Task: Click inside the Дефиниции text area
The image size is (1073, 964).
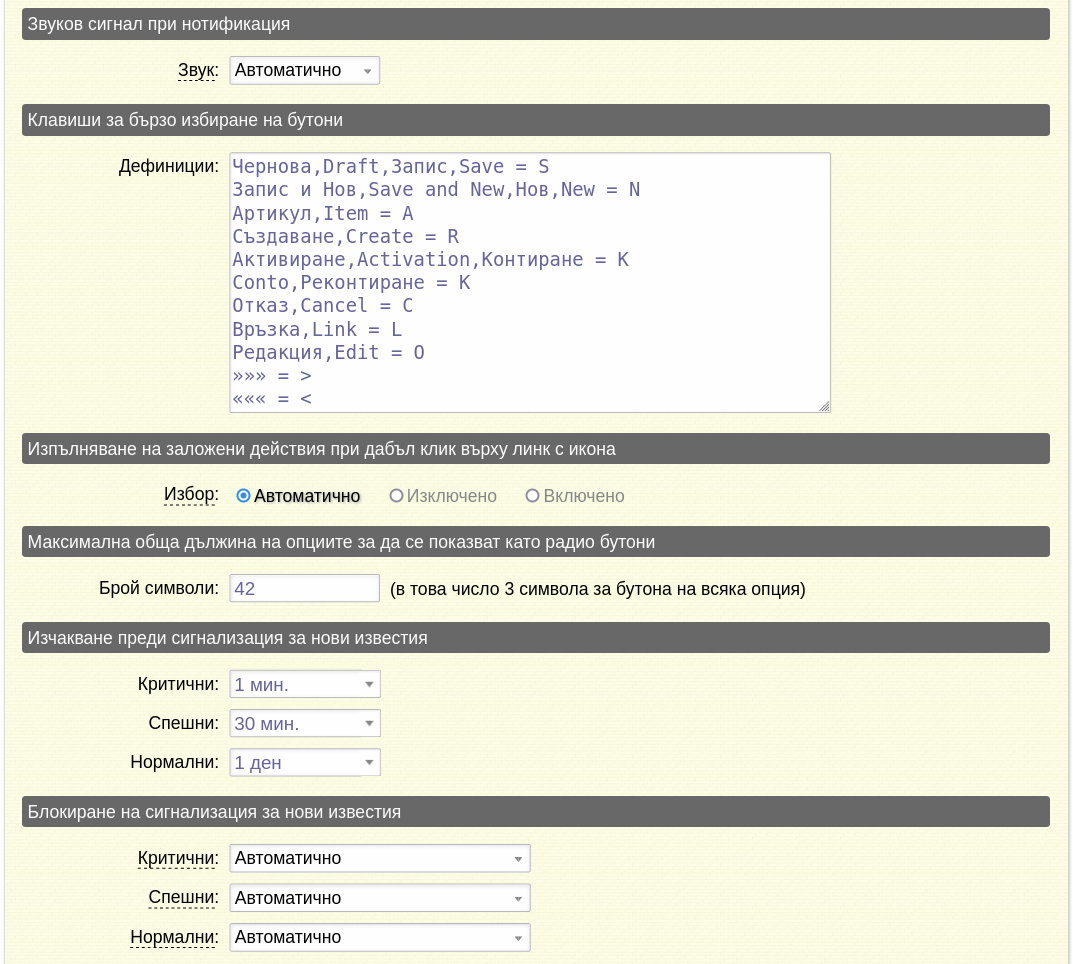Action: tap(530, 283)
